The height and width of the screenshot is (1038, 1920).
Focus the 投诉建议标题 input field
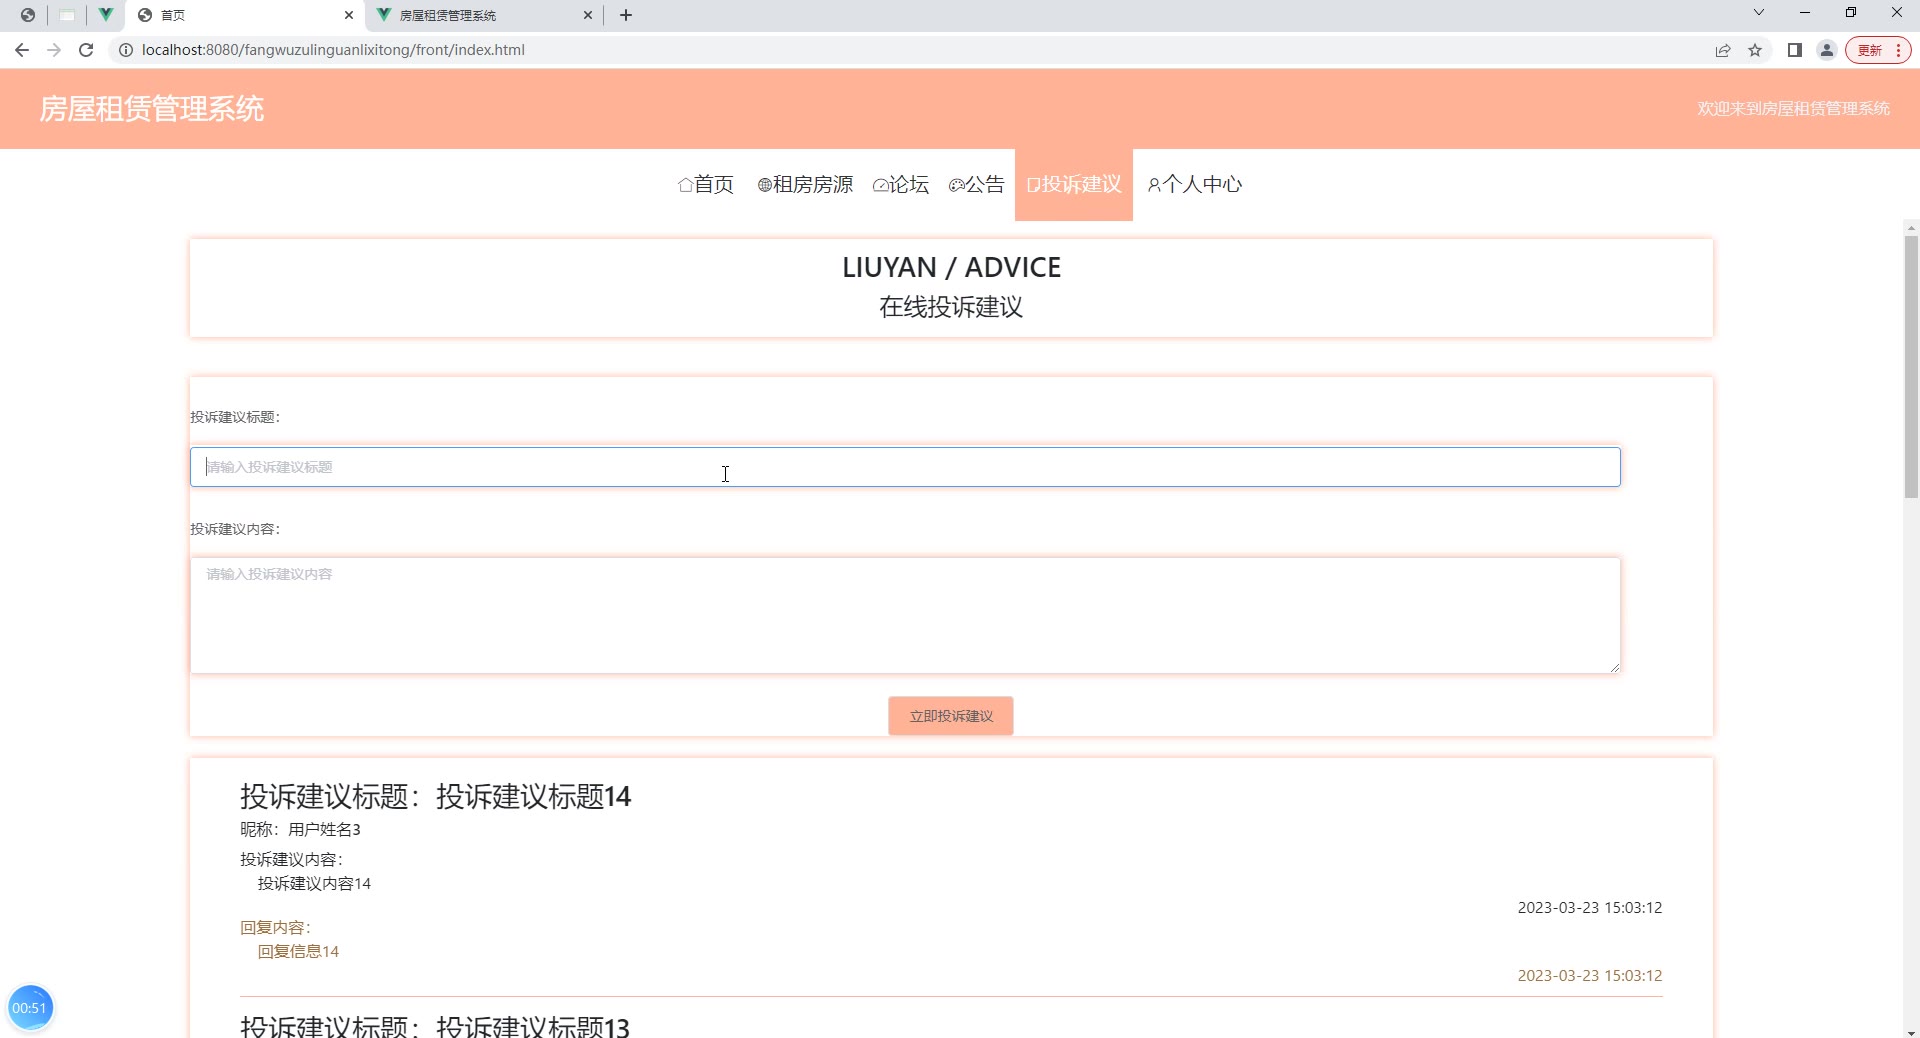click(905, 467)
